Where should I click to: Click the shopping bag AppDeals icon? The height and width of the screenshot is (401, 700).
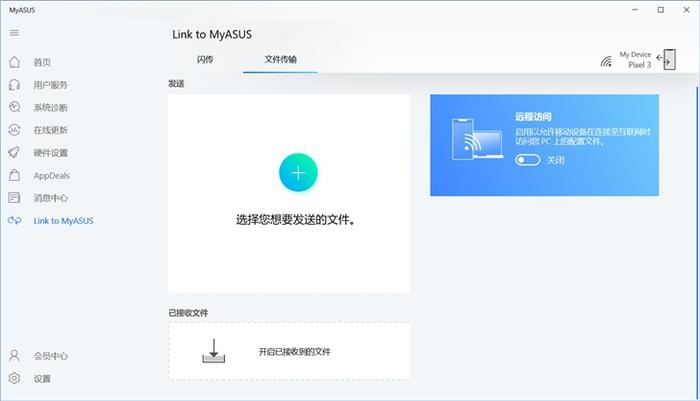click(14, 175)
